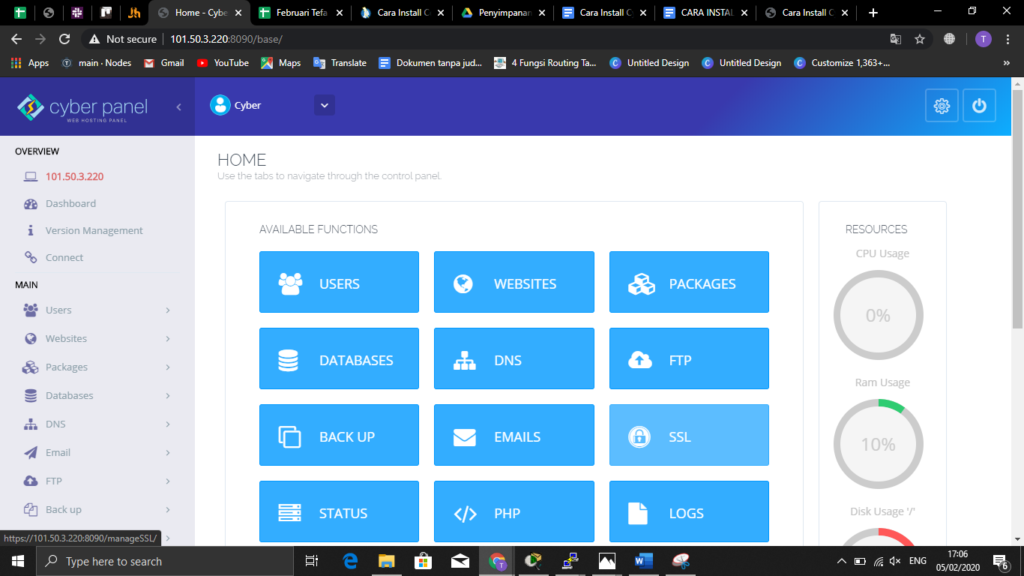Collapse the sidebar with the left chevron
This screenshot has width=1024, height=576.
[178, 106]
